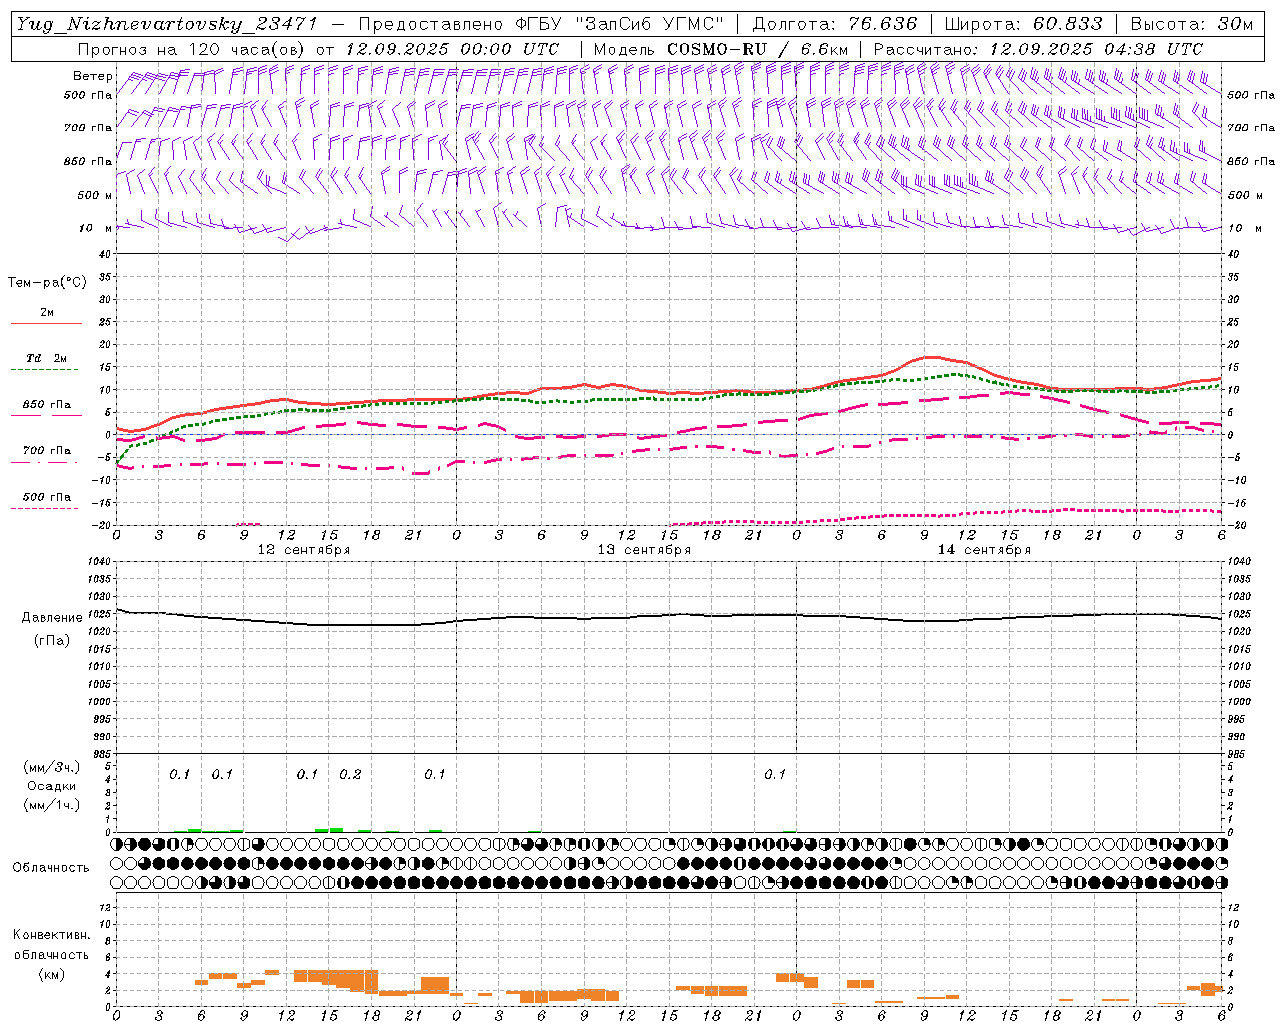The image size is (1280, 1024).
Task: Click the 850 гПа temperature legend entry
Action: [47, 405]
